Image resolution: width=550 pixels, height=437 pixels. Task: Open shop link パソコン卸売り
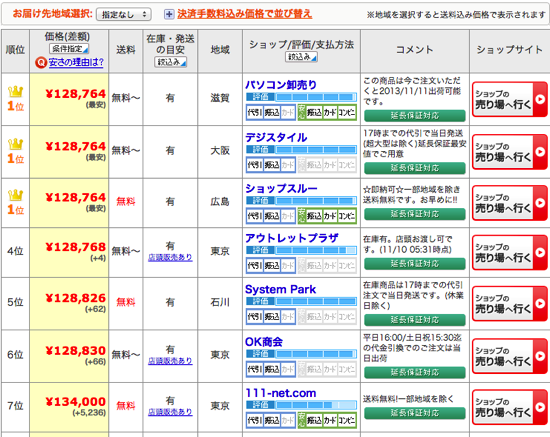(281, 85)
